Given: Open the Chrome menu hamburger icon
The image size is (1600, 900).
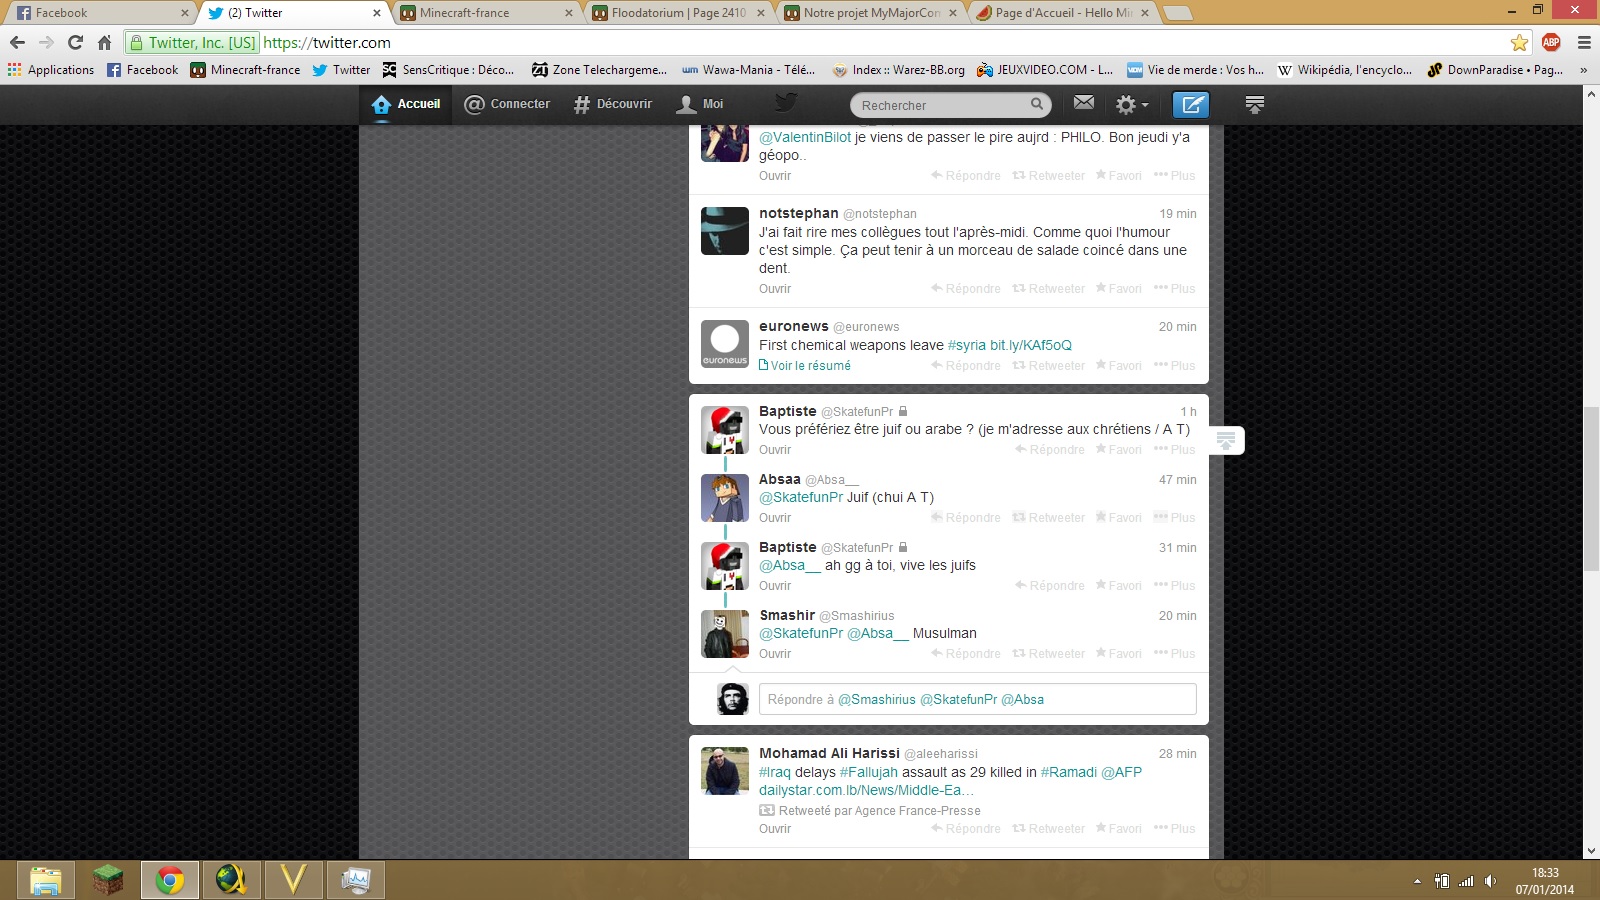Looking at the screenshot, I should (x=1584, y=42).
